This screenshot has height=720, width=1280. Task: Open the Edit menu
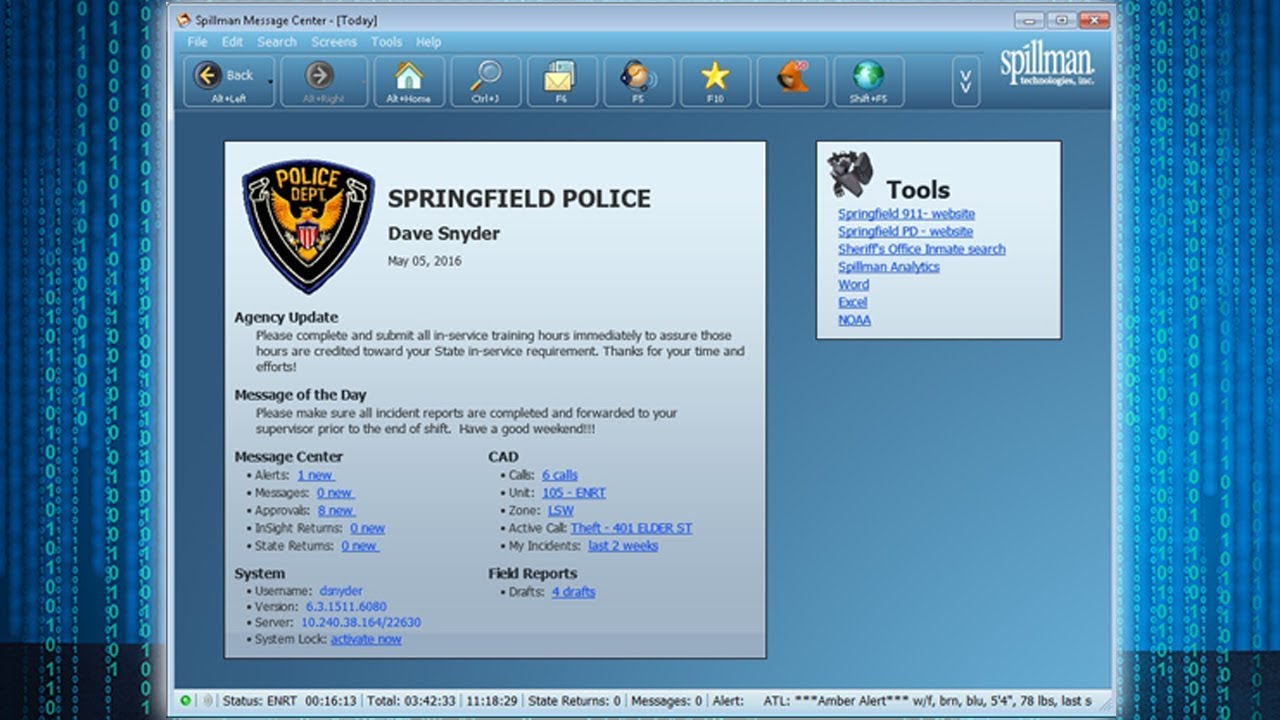pyautogui.click(x=232, y=42)
